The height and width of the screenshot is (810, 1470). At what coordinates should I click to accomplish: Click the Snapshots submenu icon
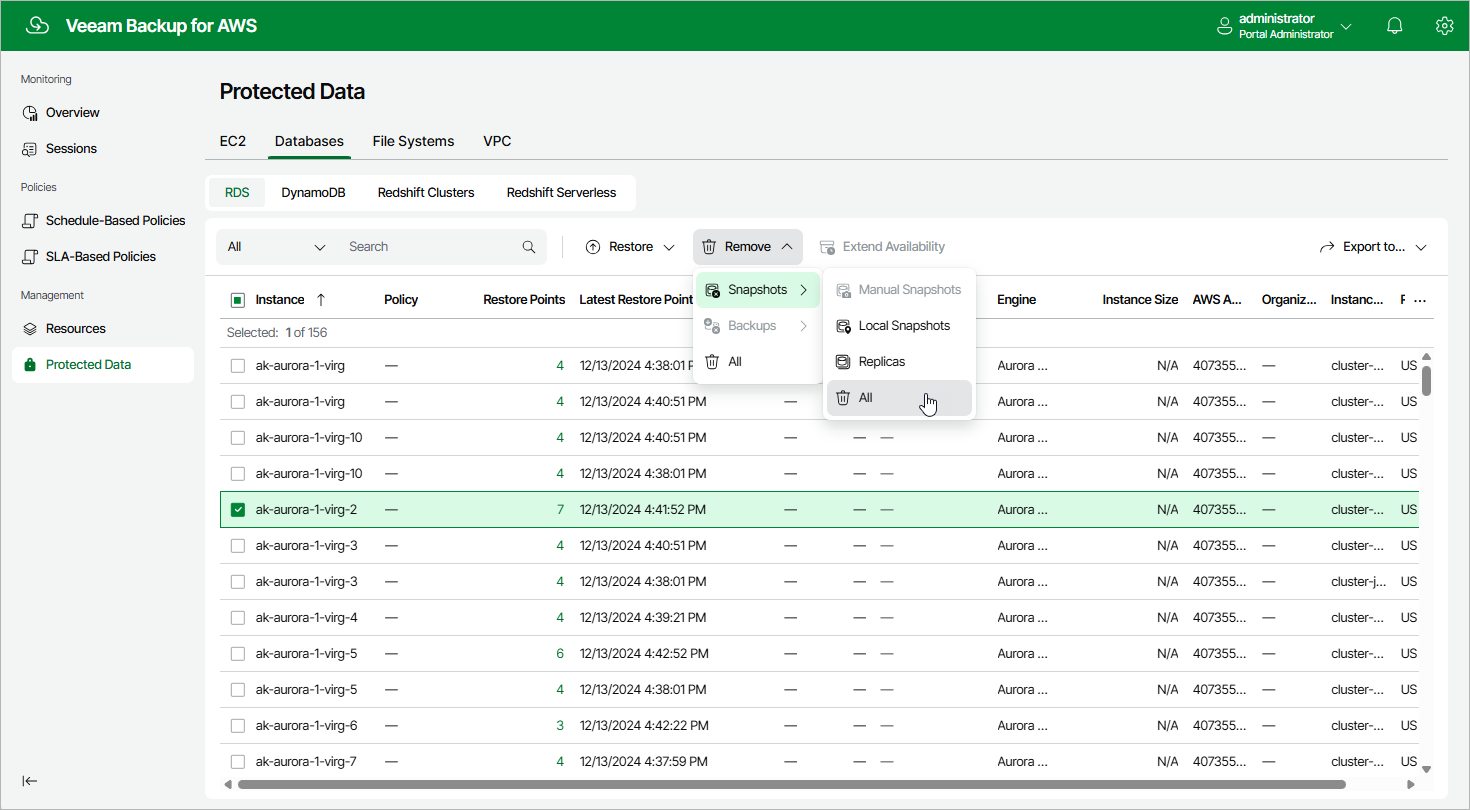click(x=712, y=290)
